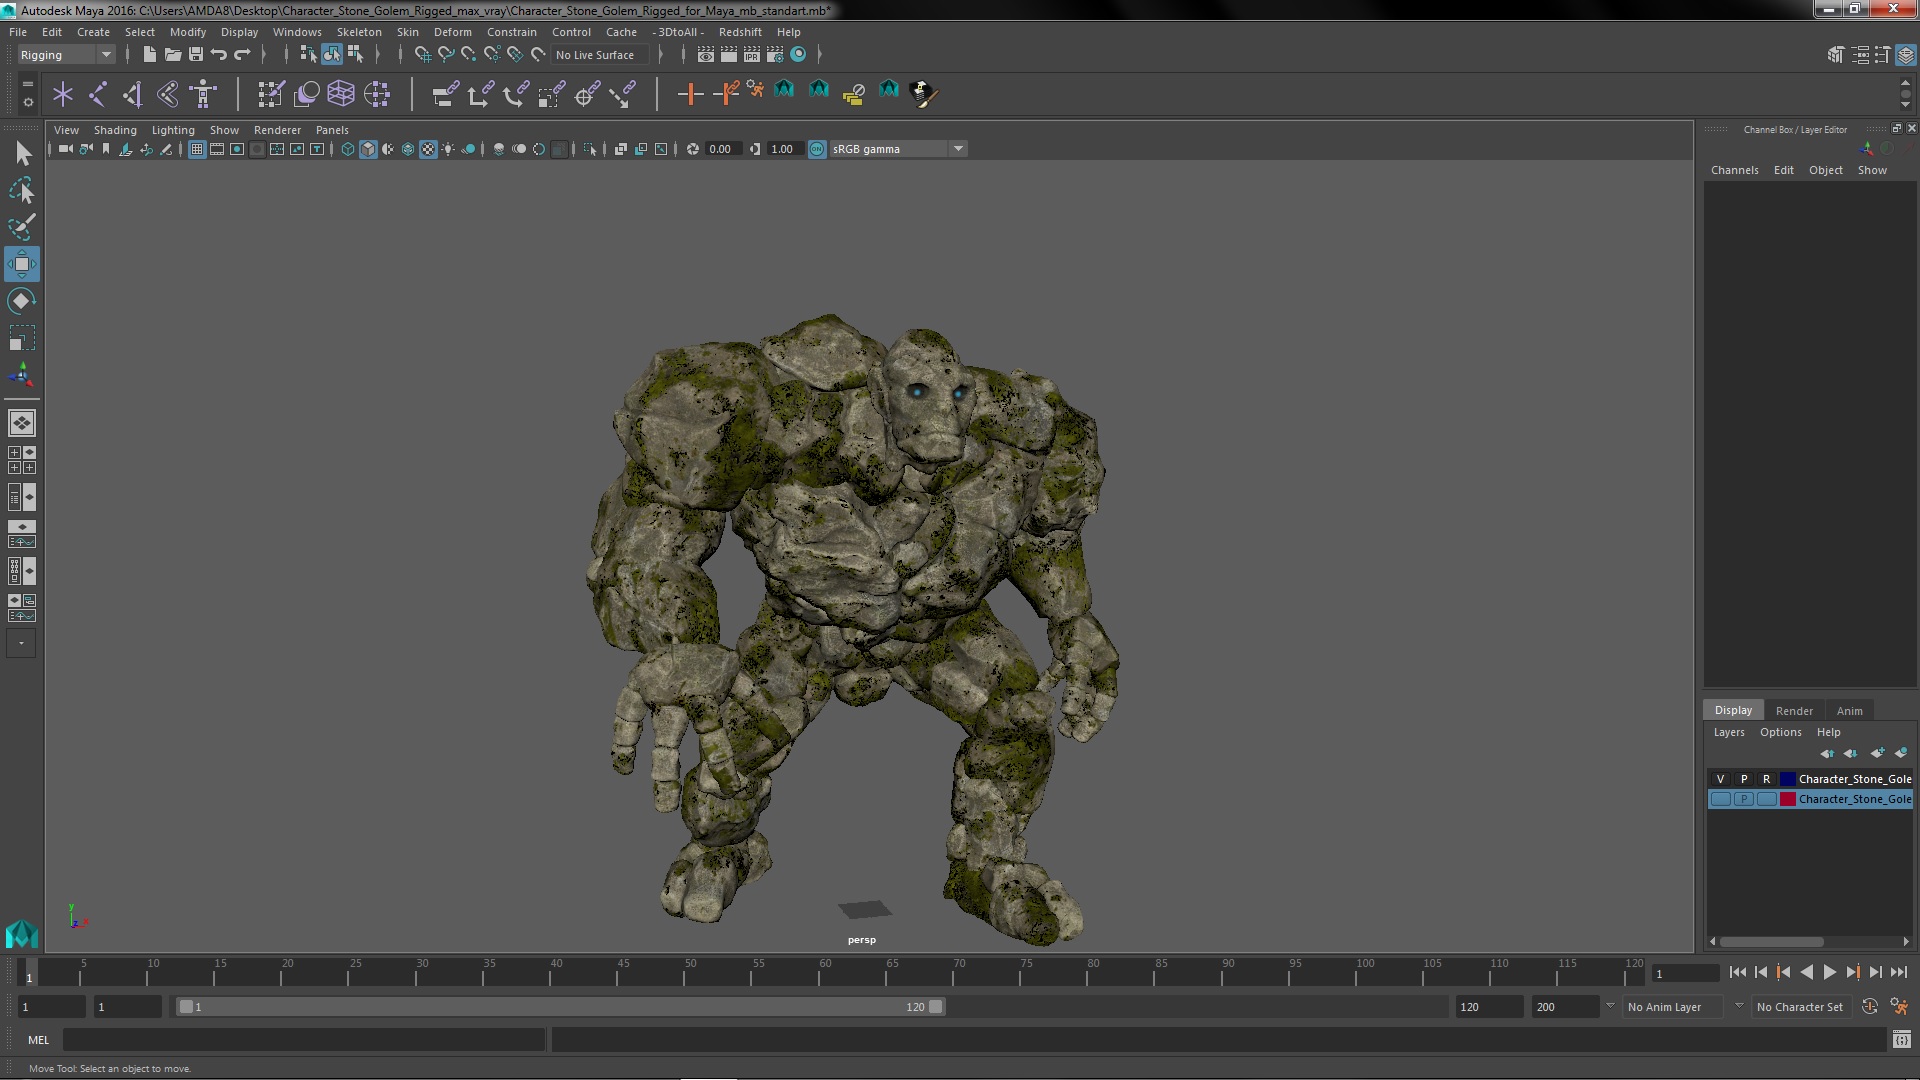This screenshot has height=1080, width=1920.
Task: Click the Open Scene folder icon
Action: (172, 55)
